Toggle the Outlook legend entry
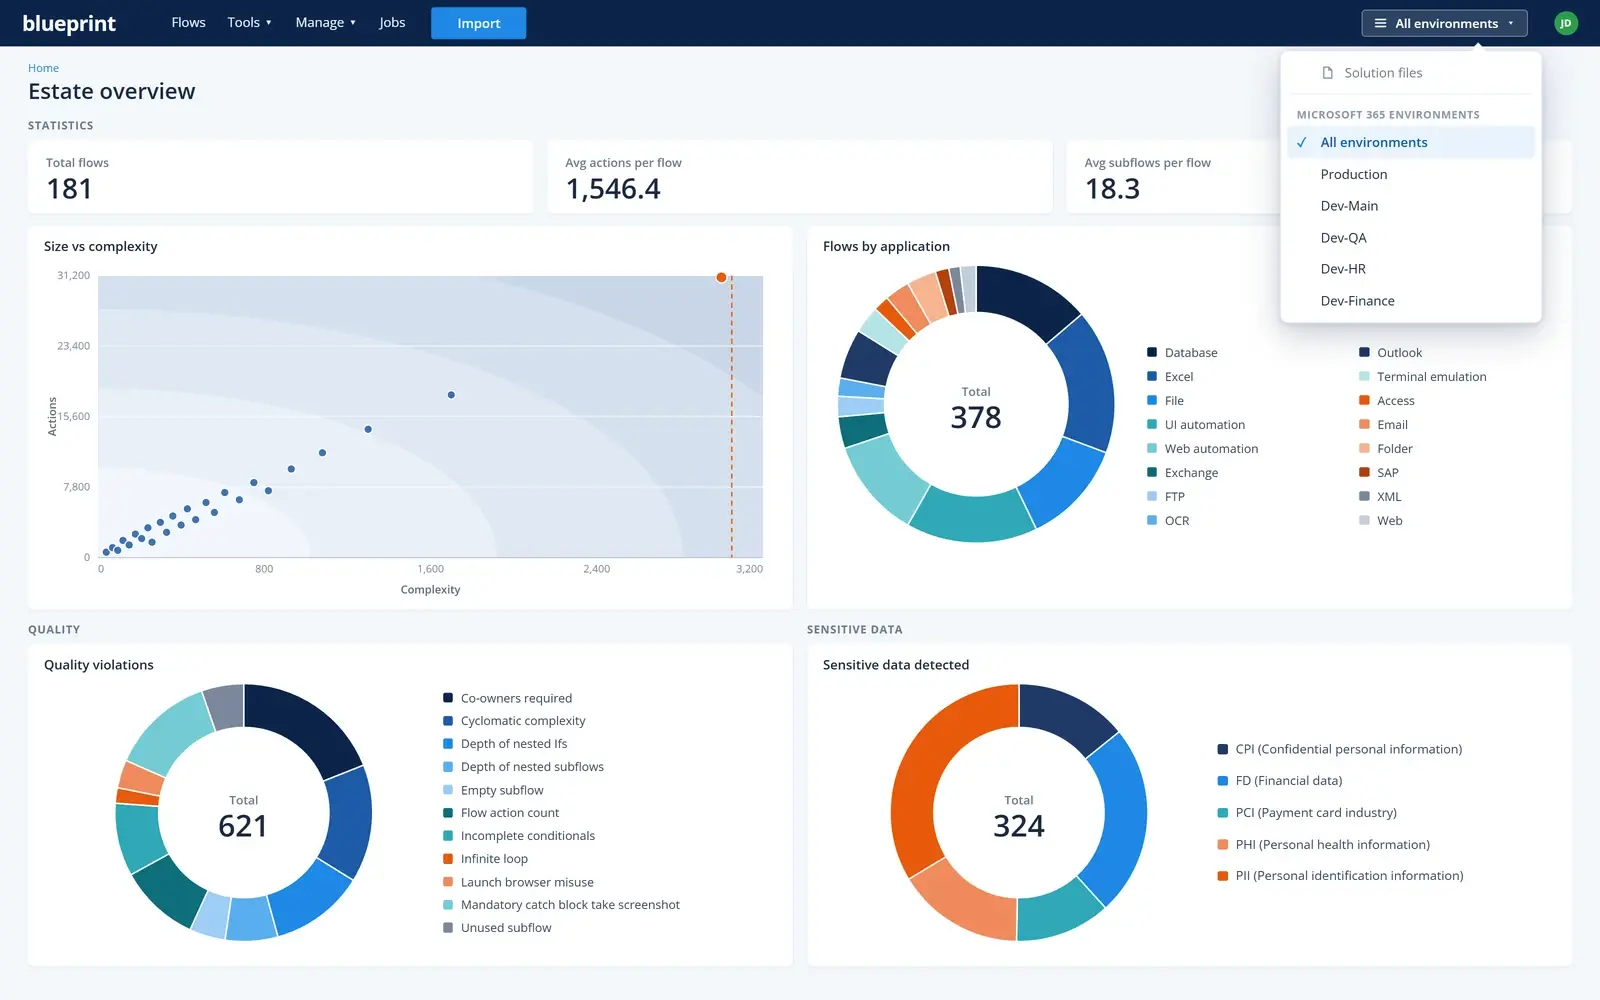 point(1391,353)
